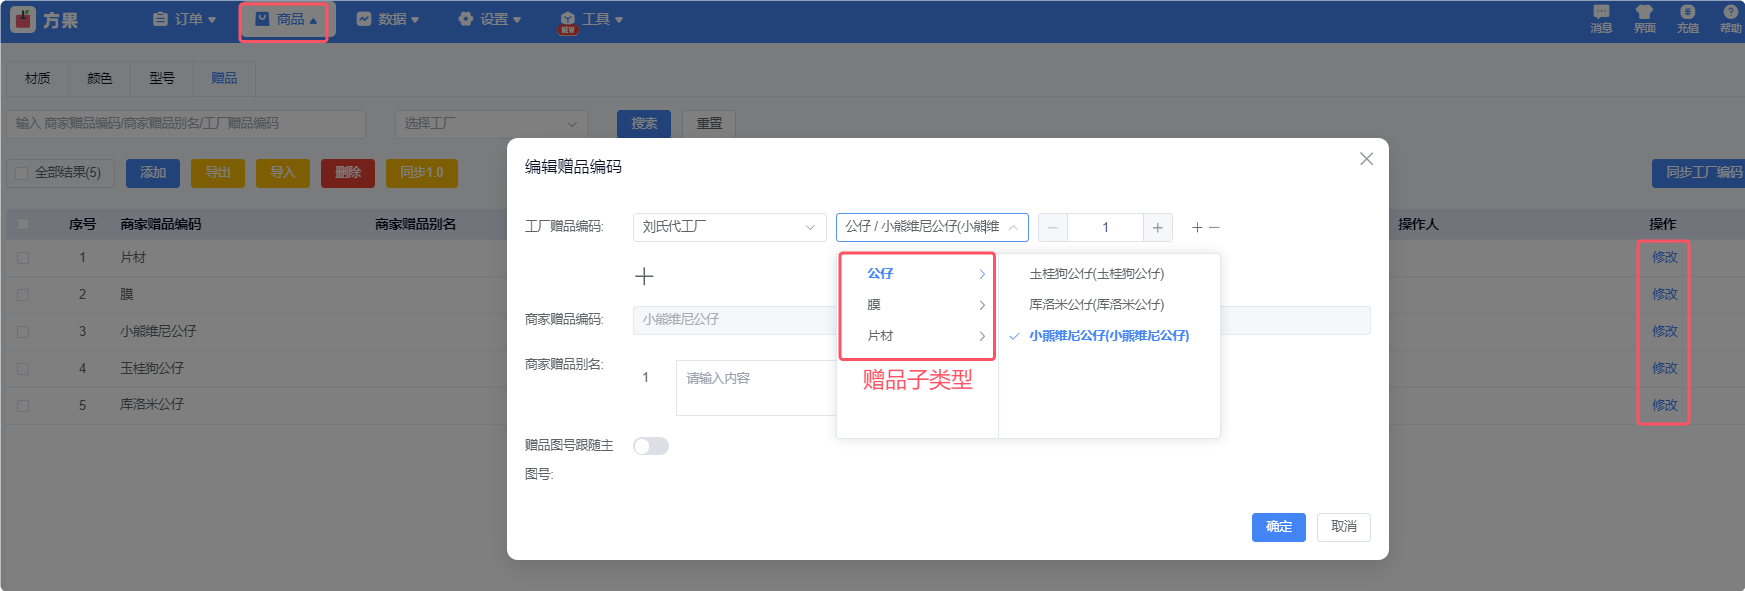Check the 全部结果(5) checkbox
The height and width of the screenshot is (591, 1745).
(22, 173)
